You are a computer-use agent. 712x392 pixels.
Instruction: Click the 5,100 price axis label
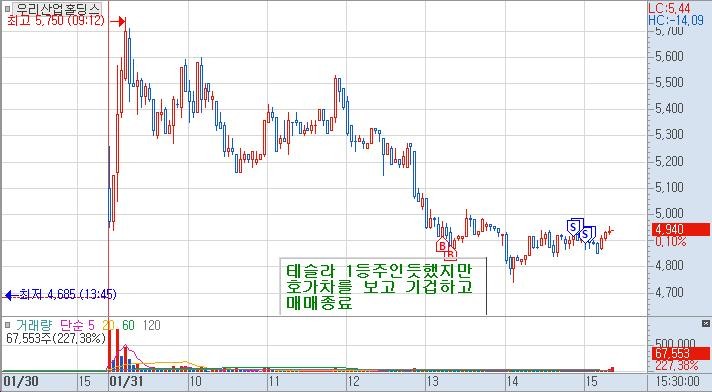(x=669, y=187)
